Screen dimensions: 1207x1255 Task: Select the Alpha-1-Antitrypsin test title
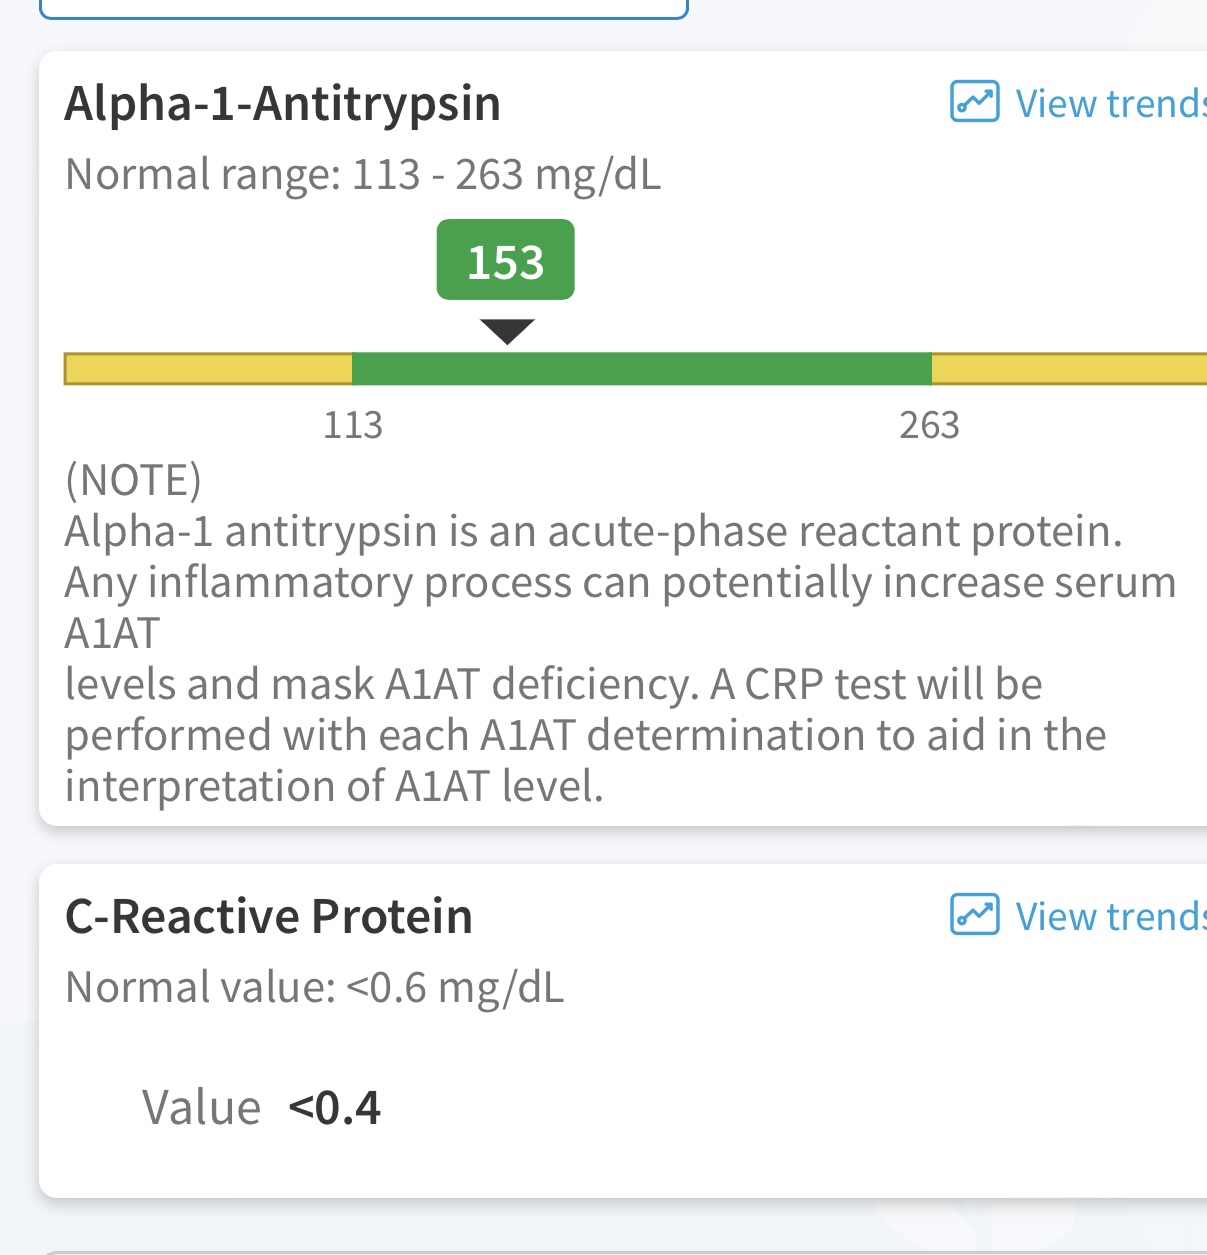pyautogui.click(x=283, y=104)
